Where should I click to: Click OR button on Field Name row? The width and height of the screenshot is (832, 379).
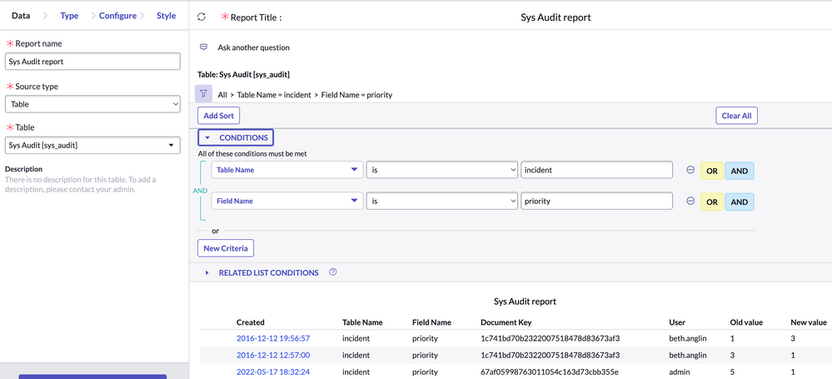(x=712, y=202)
